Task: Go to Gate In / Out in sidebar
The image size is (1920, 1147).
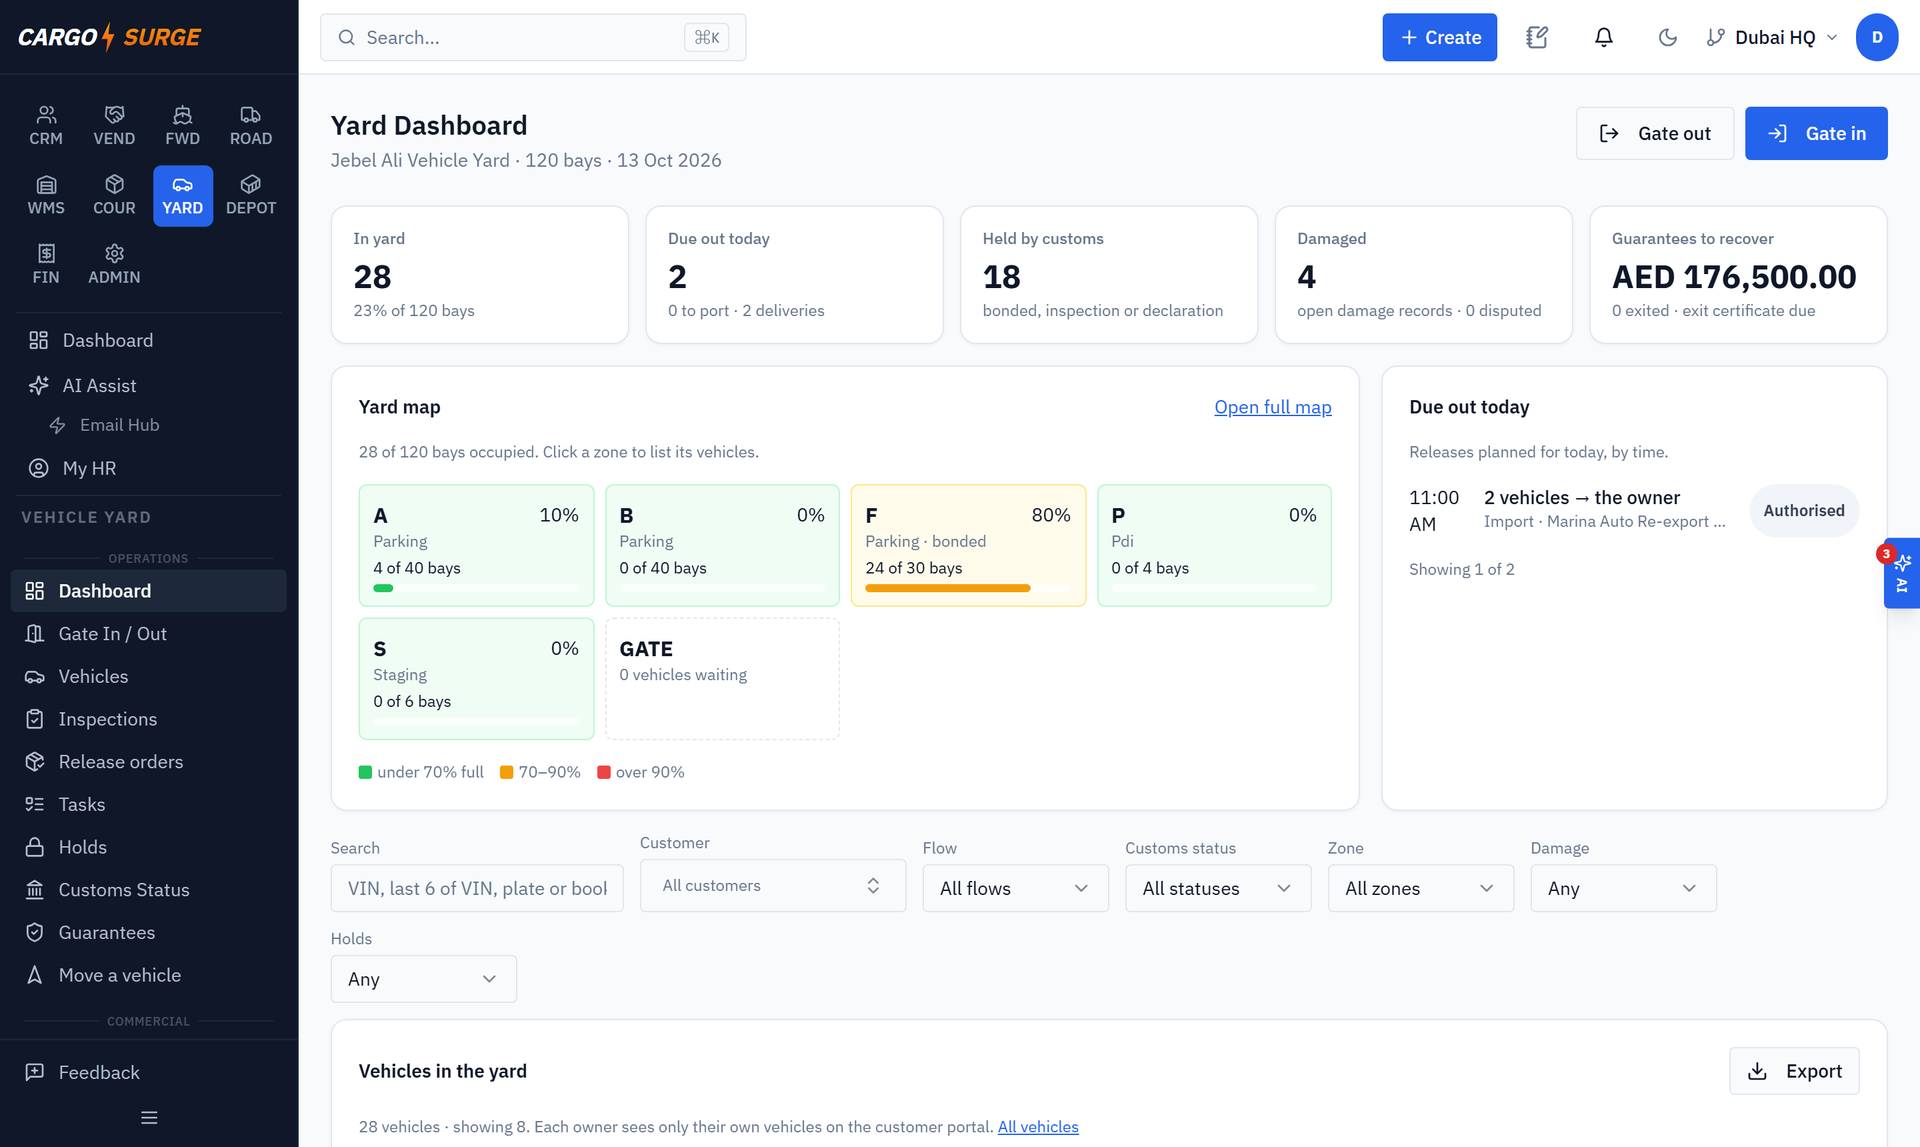Action: click(148, 634)
